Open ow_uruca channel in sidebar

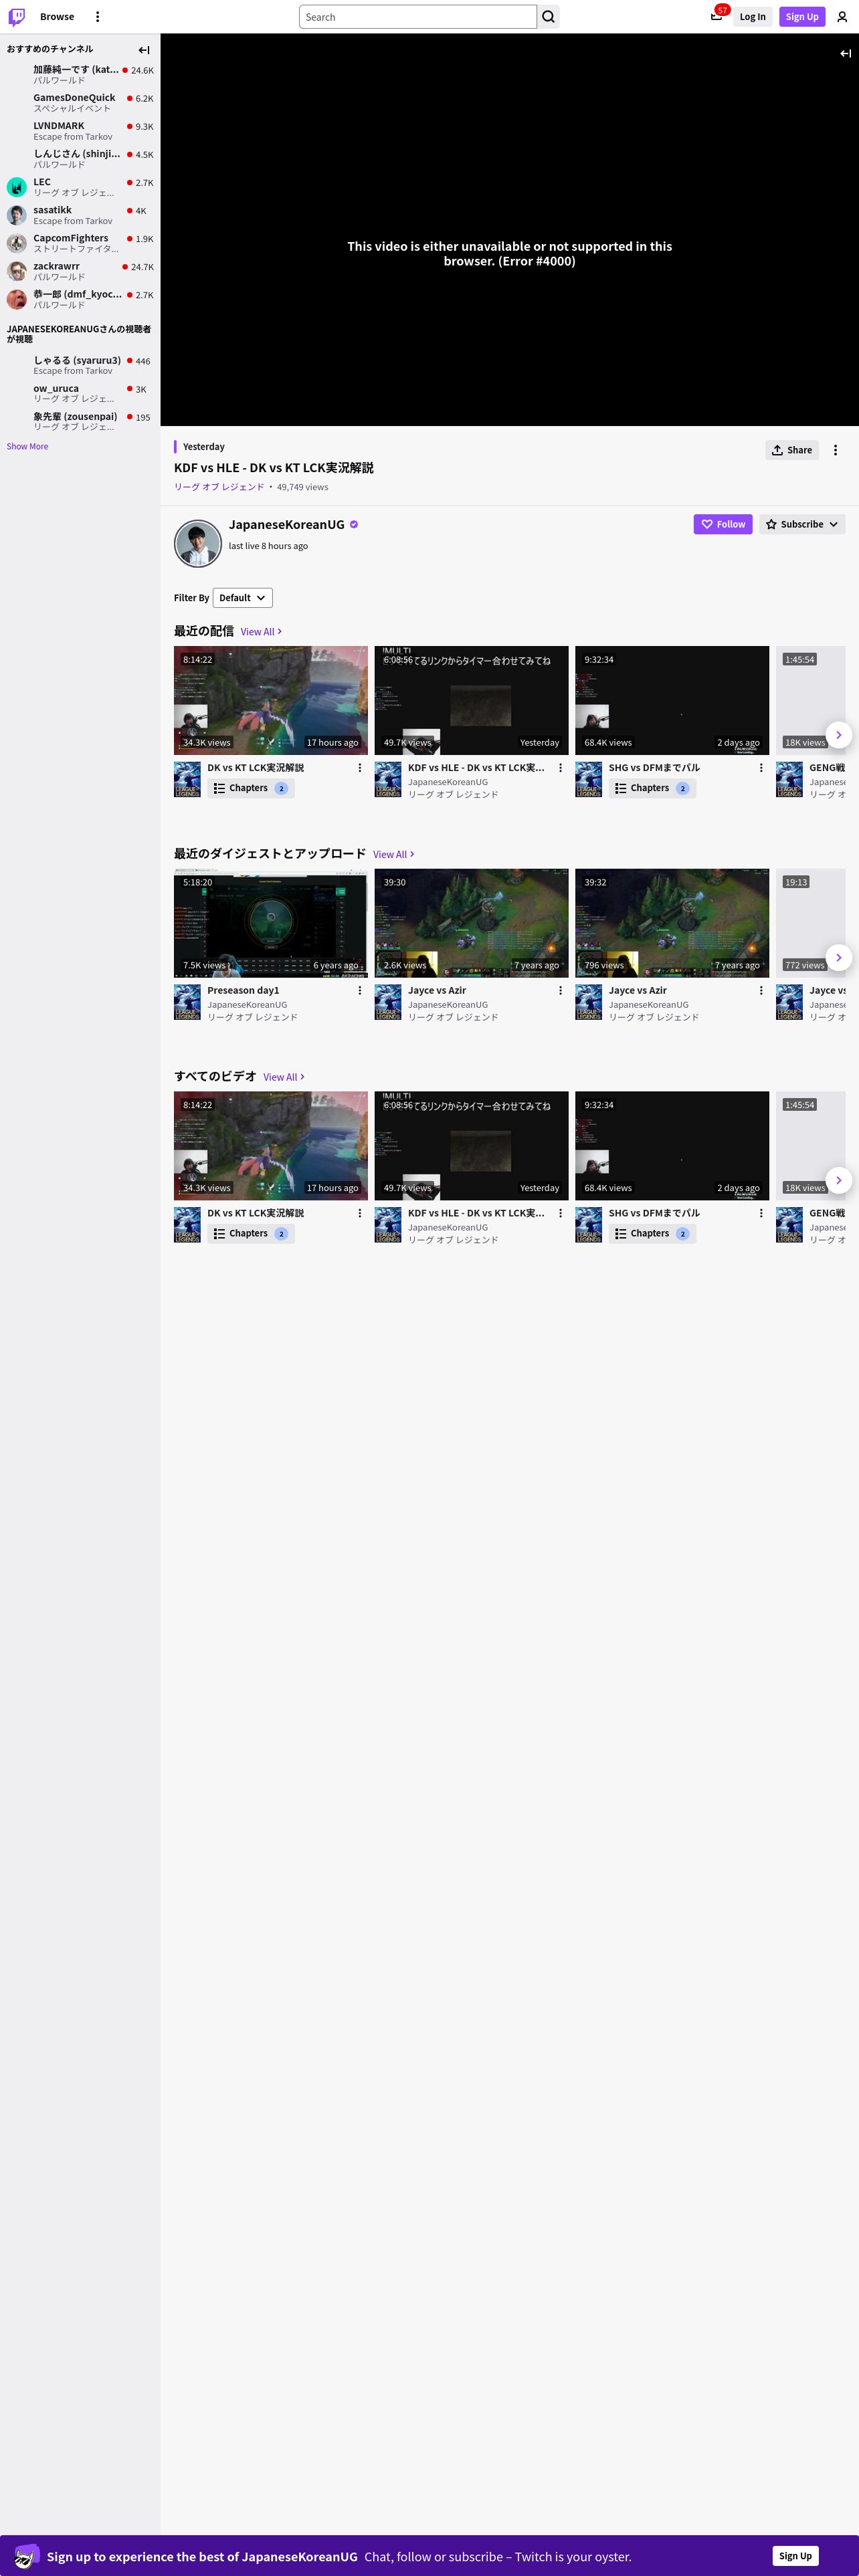(80, 393)
